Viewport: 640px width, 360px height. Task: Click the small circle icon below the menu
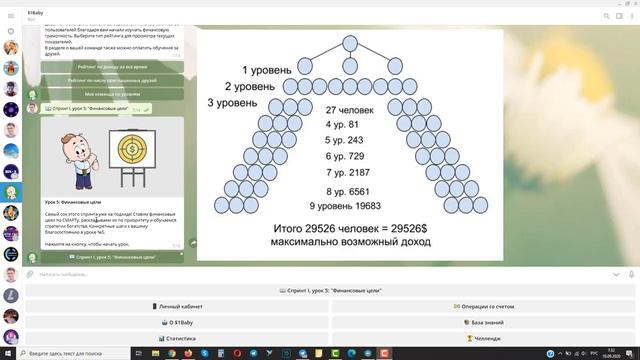tap(11, 31)
